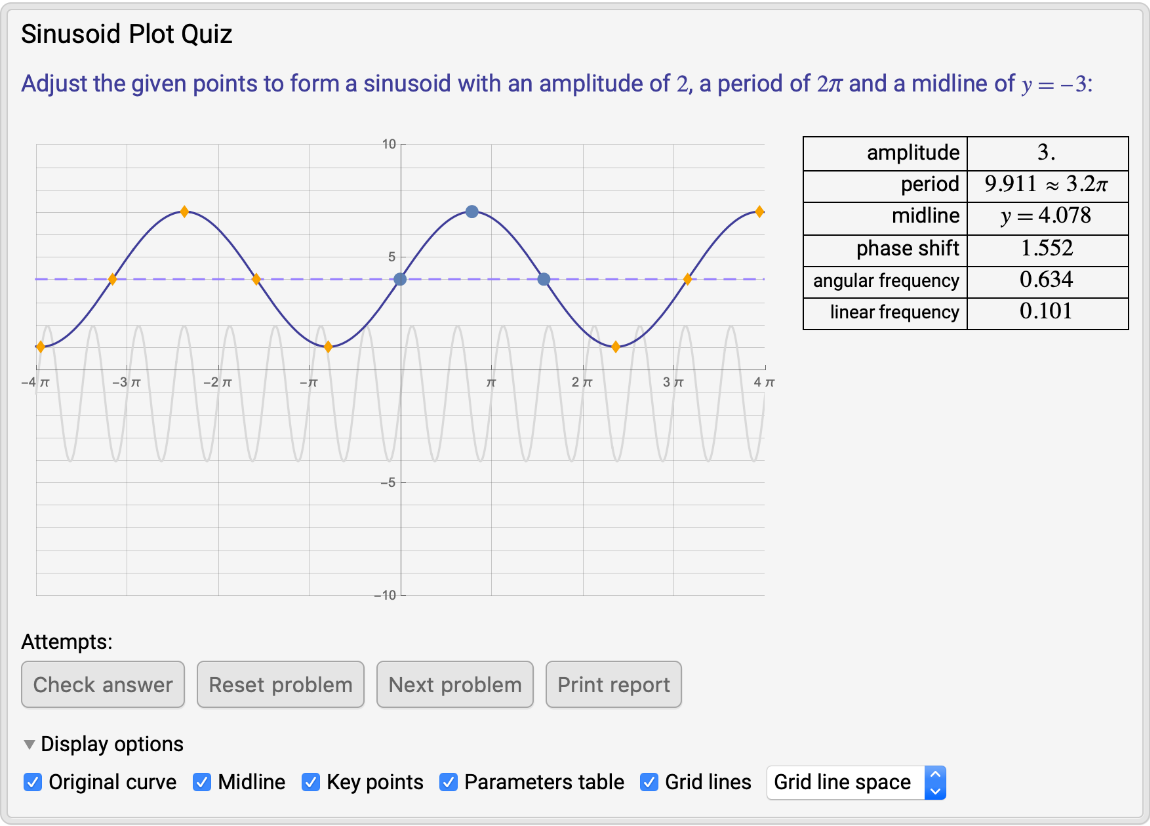Click the orange diamond minimum near −π
The height and width of the screenshot is (826, 1150).
tap(328, 347)
